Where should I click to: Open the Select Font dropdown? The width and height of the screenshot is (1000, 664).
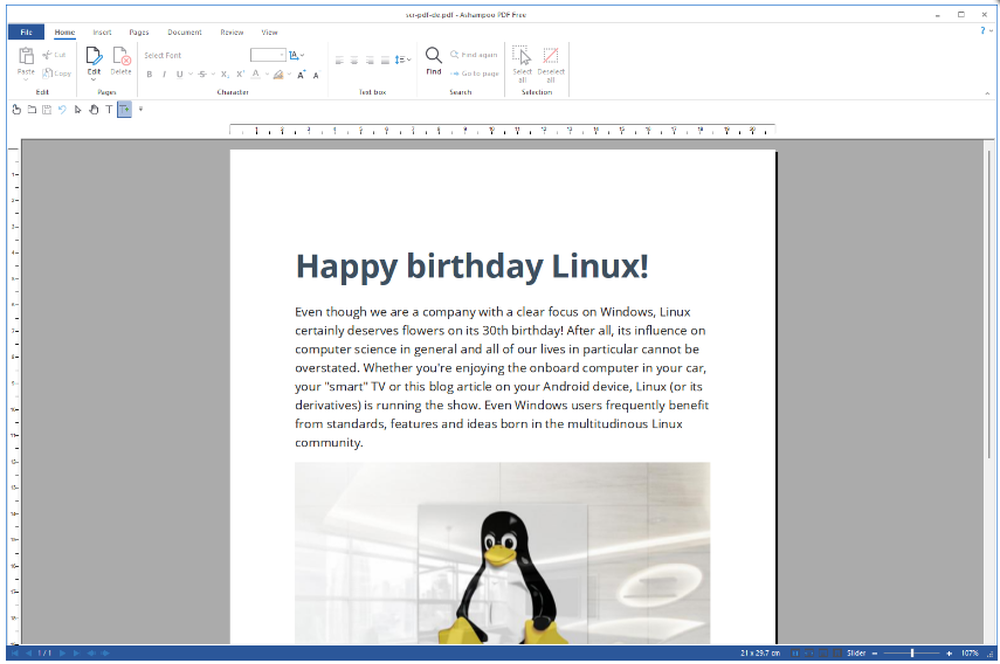[163, 54]
